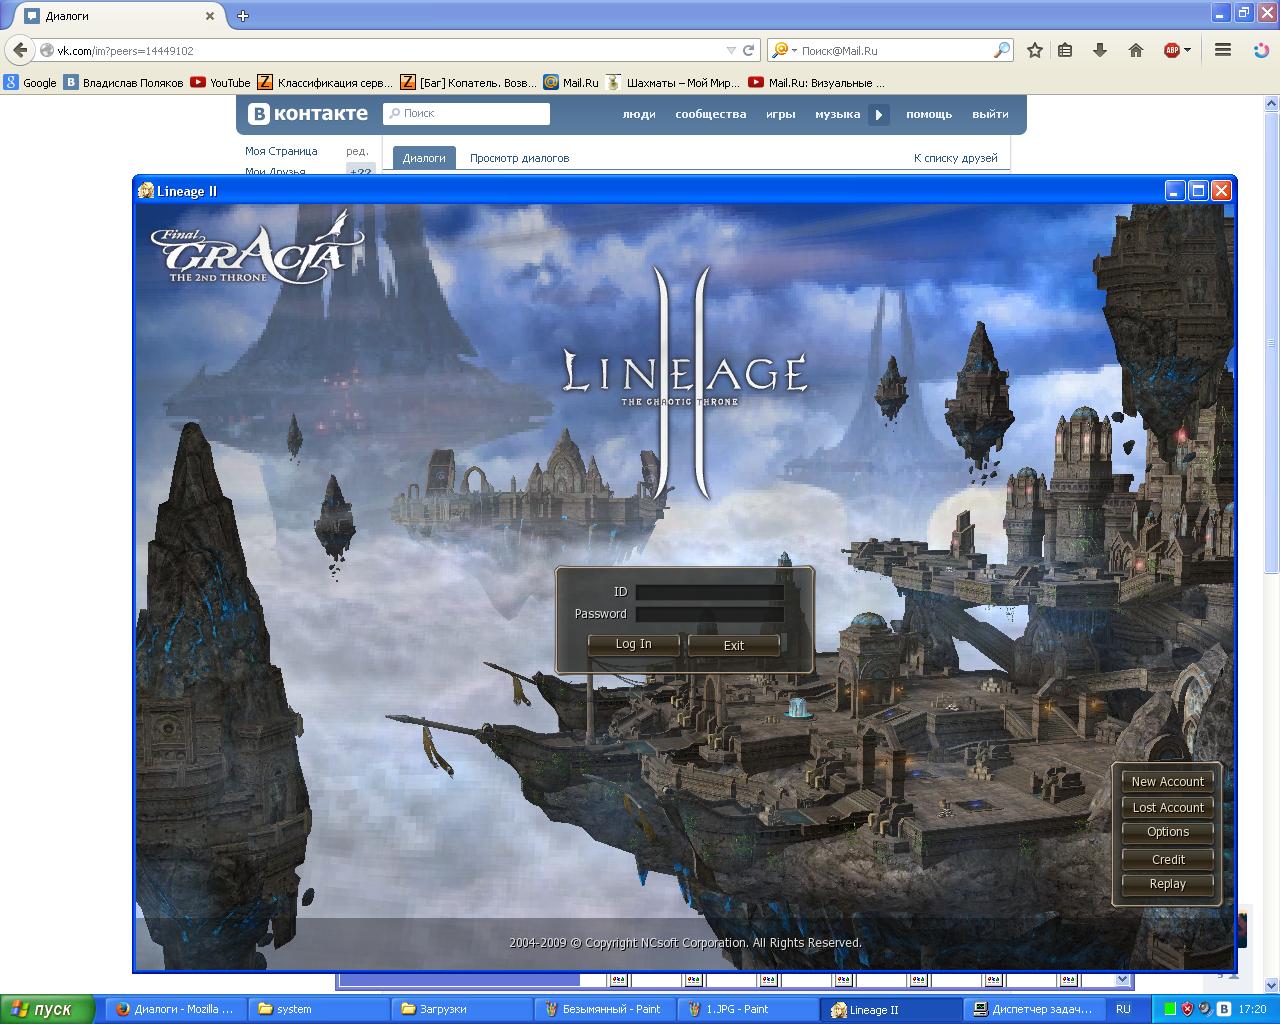This screenshot has height=1024, width=1280.
Task: Open the [Баг] Копатель bookmark
Action: click(468, 83)
